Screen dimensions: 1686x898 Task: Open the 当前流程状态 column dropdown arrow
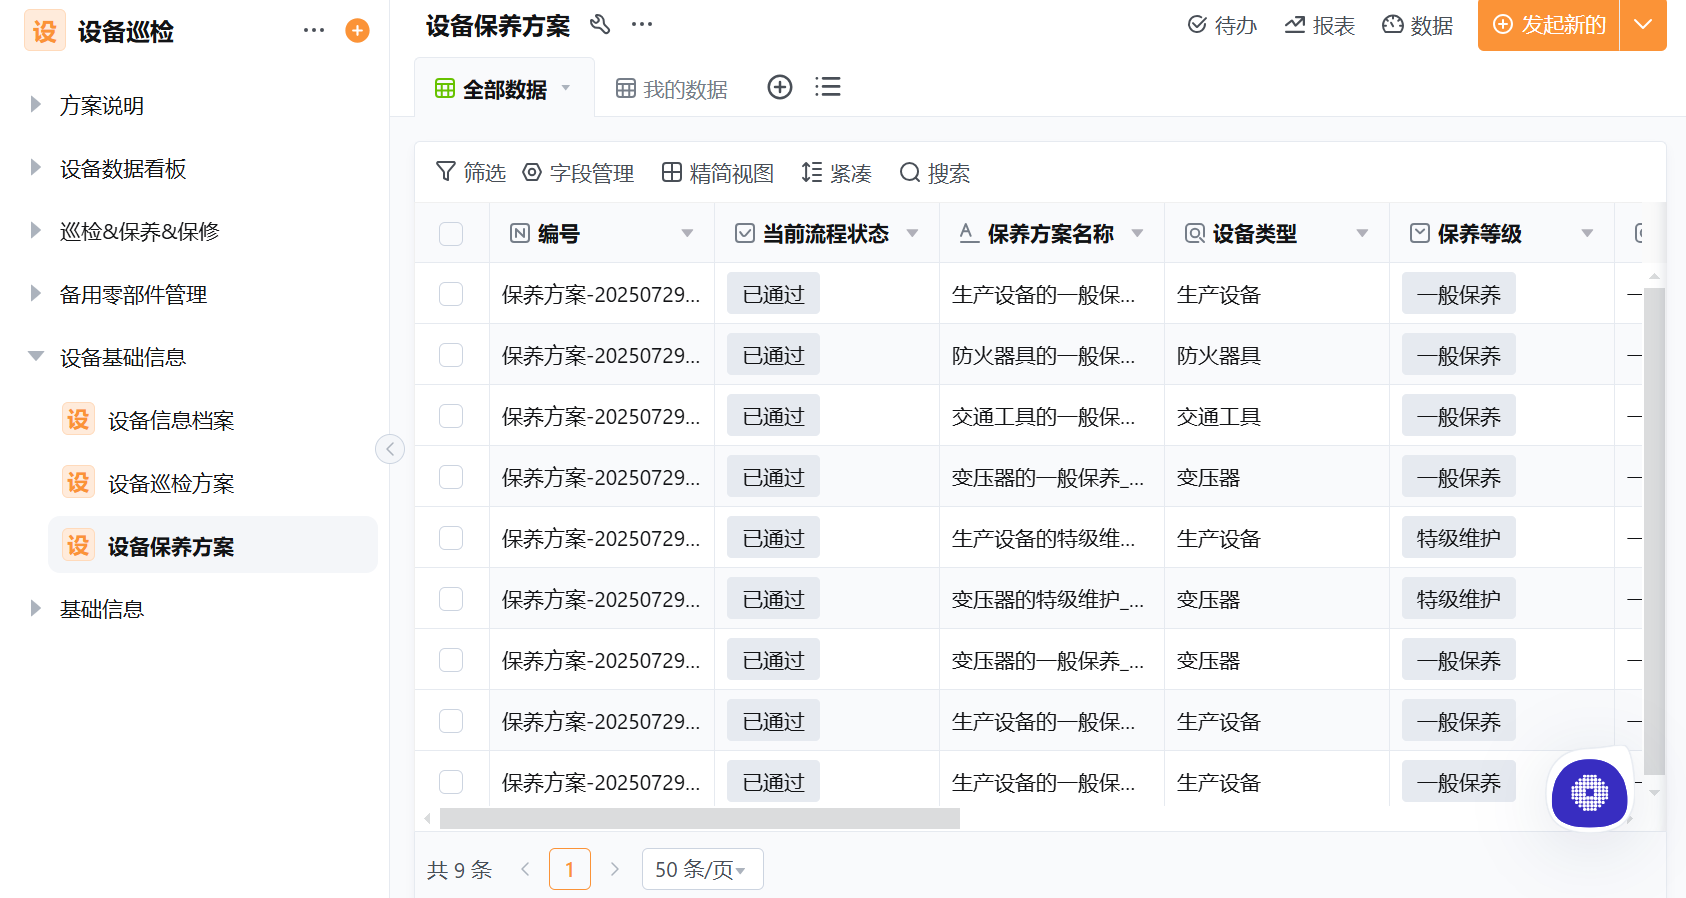tap(912, 234)
